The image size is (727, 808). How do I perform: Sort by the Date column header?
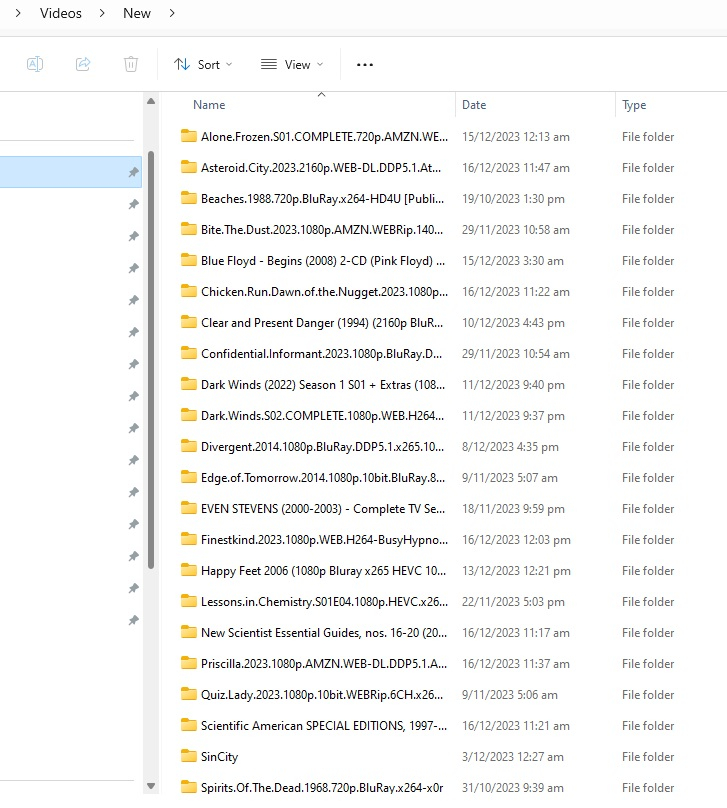[474, 105]
